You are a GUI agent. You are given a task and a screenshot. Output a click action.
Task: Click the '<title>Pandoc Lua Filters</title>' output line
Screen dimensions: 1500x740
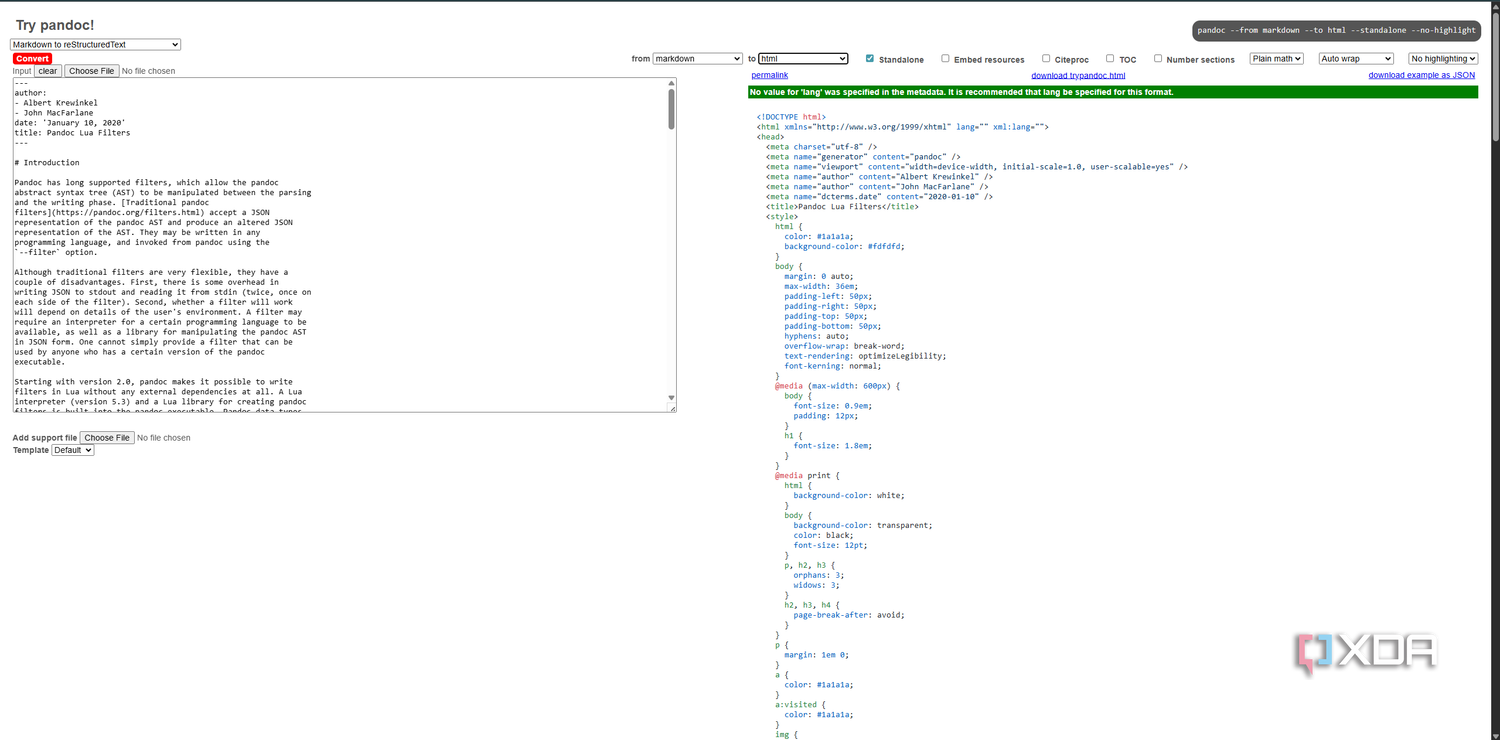point(842,206)
